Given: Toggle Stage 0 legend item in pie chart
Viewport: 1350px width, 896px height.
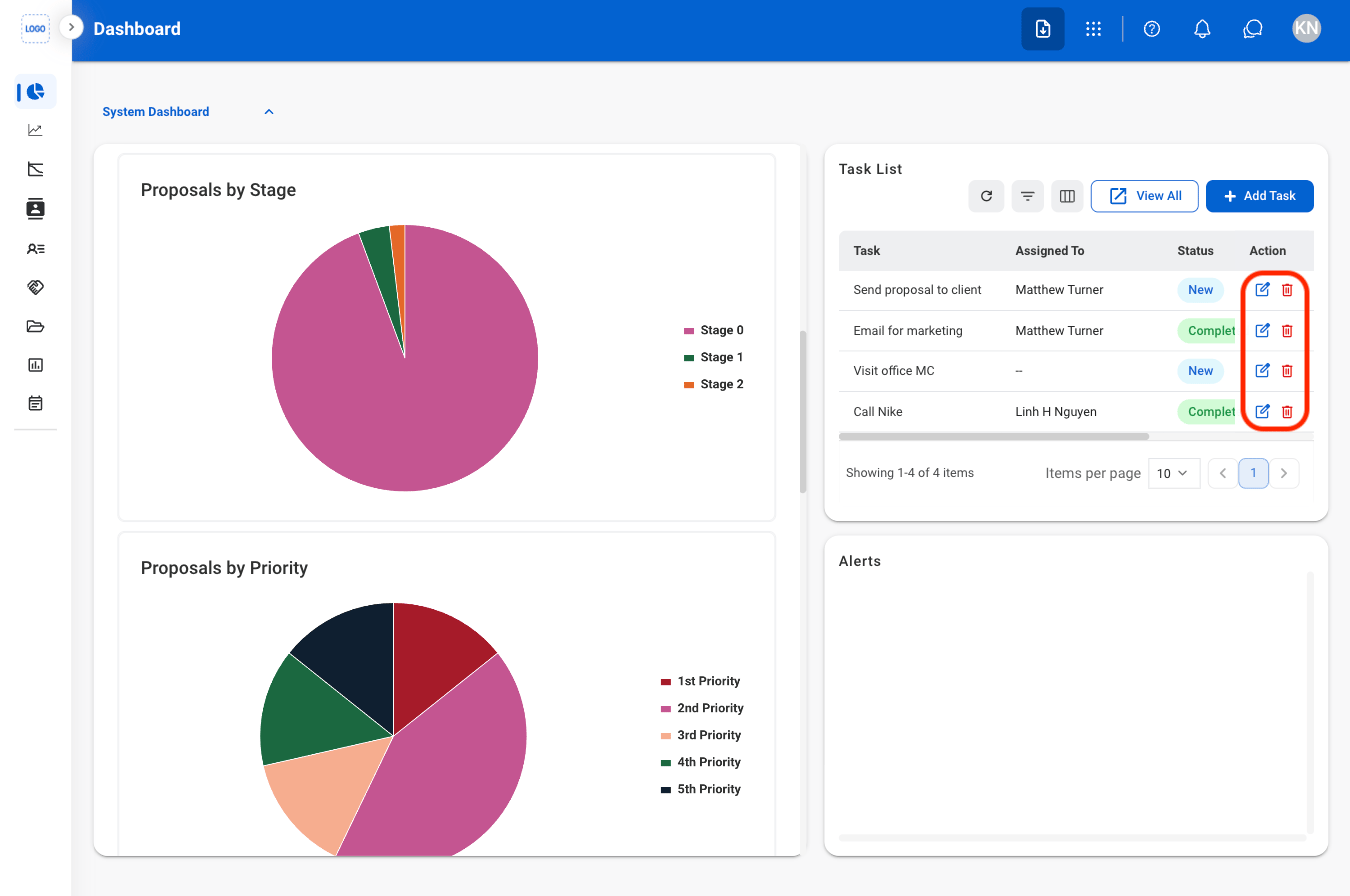Looking at the screenshot, I should (714, 330).
